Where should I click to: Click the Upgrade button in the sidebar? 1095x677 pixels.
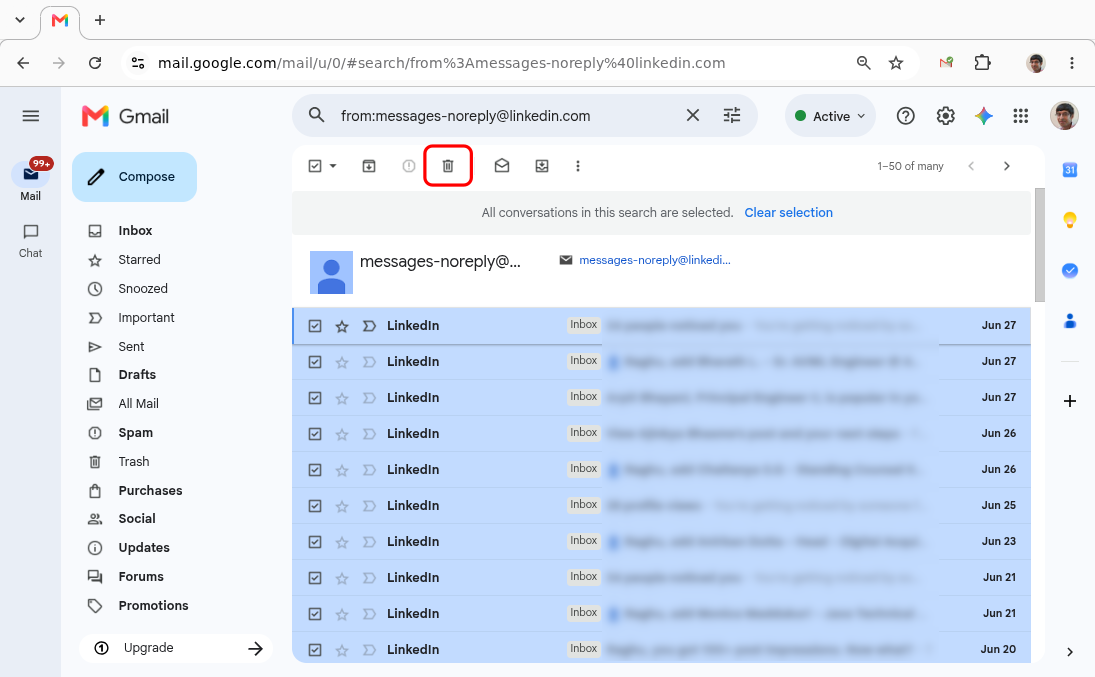[x=176, y=648]
